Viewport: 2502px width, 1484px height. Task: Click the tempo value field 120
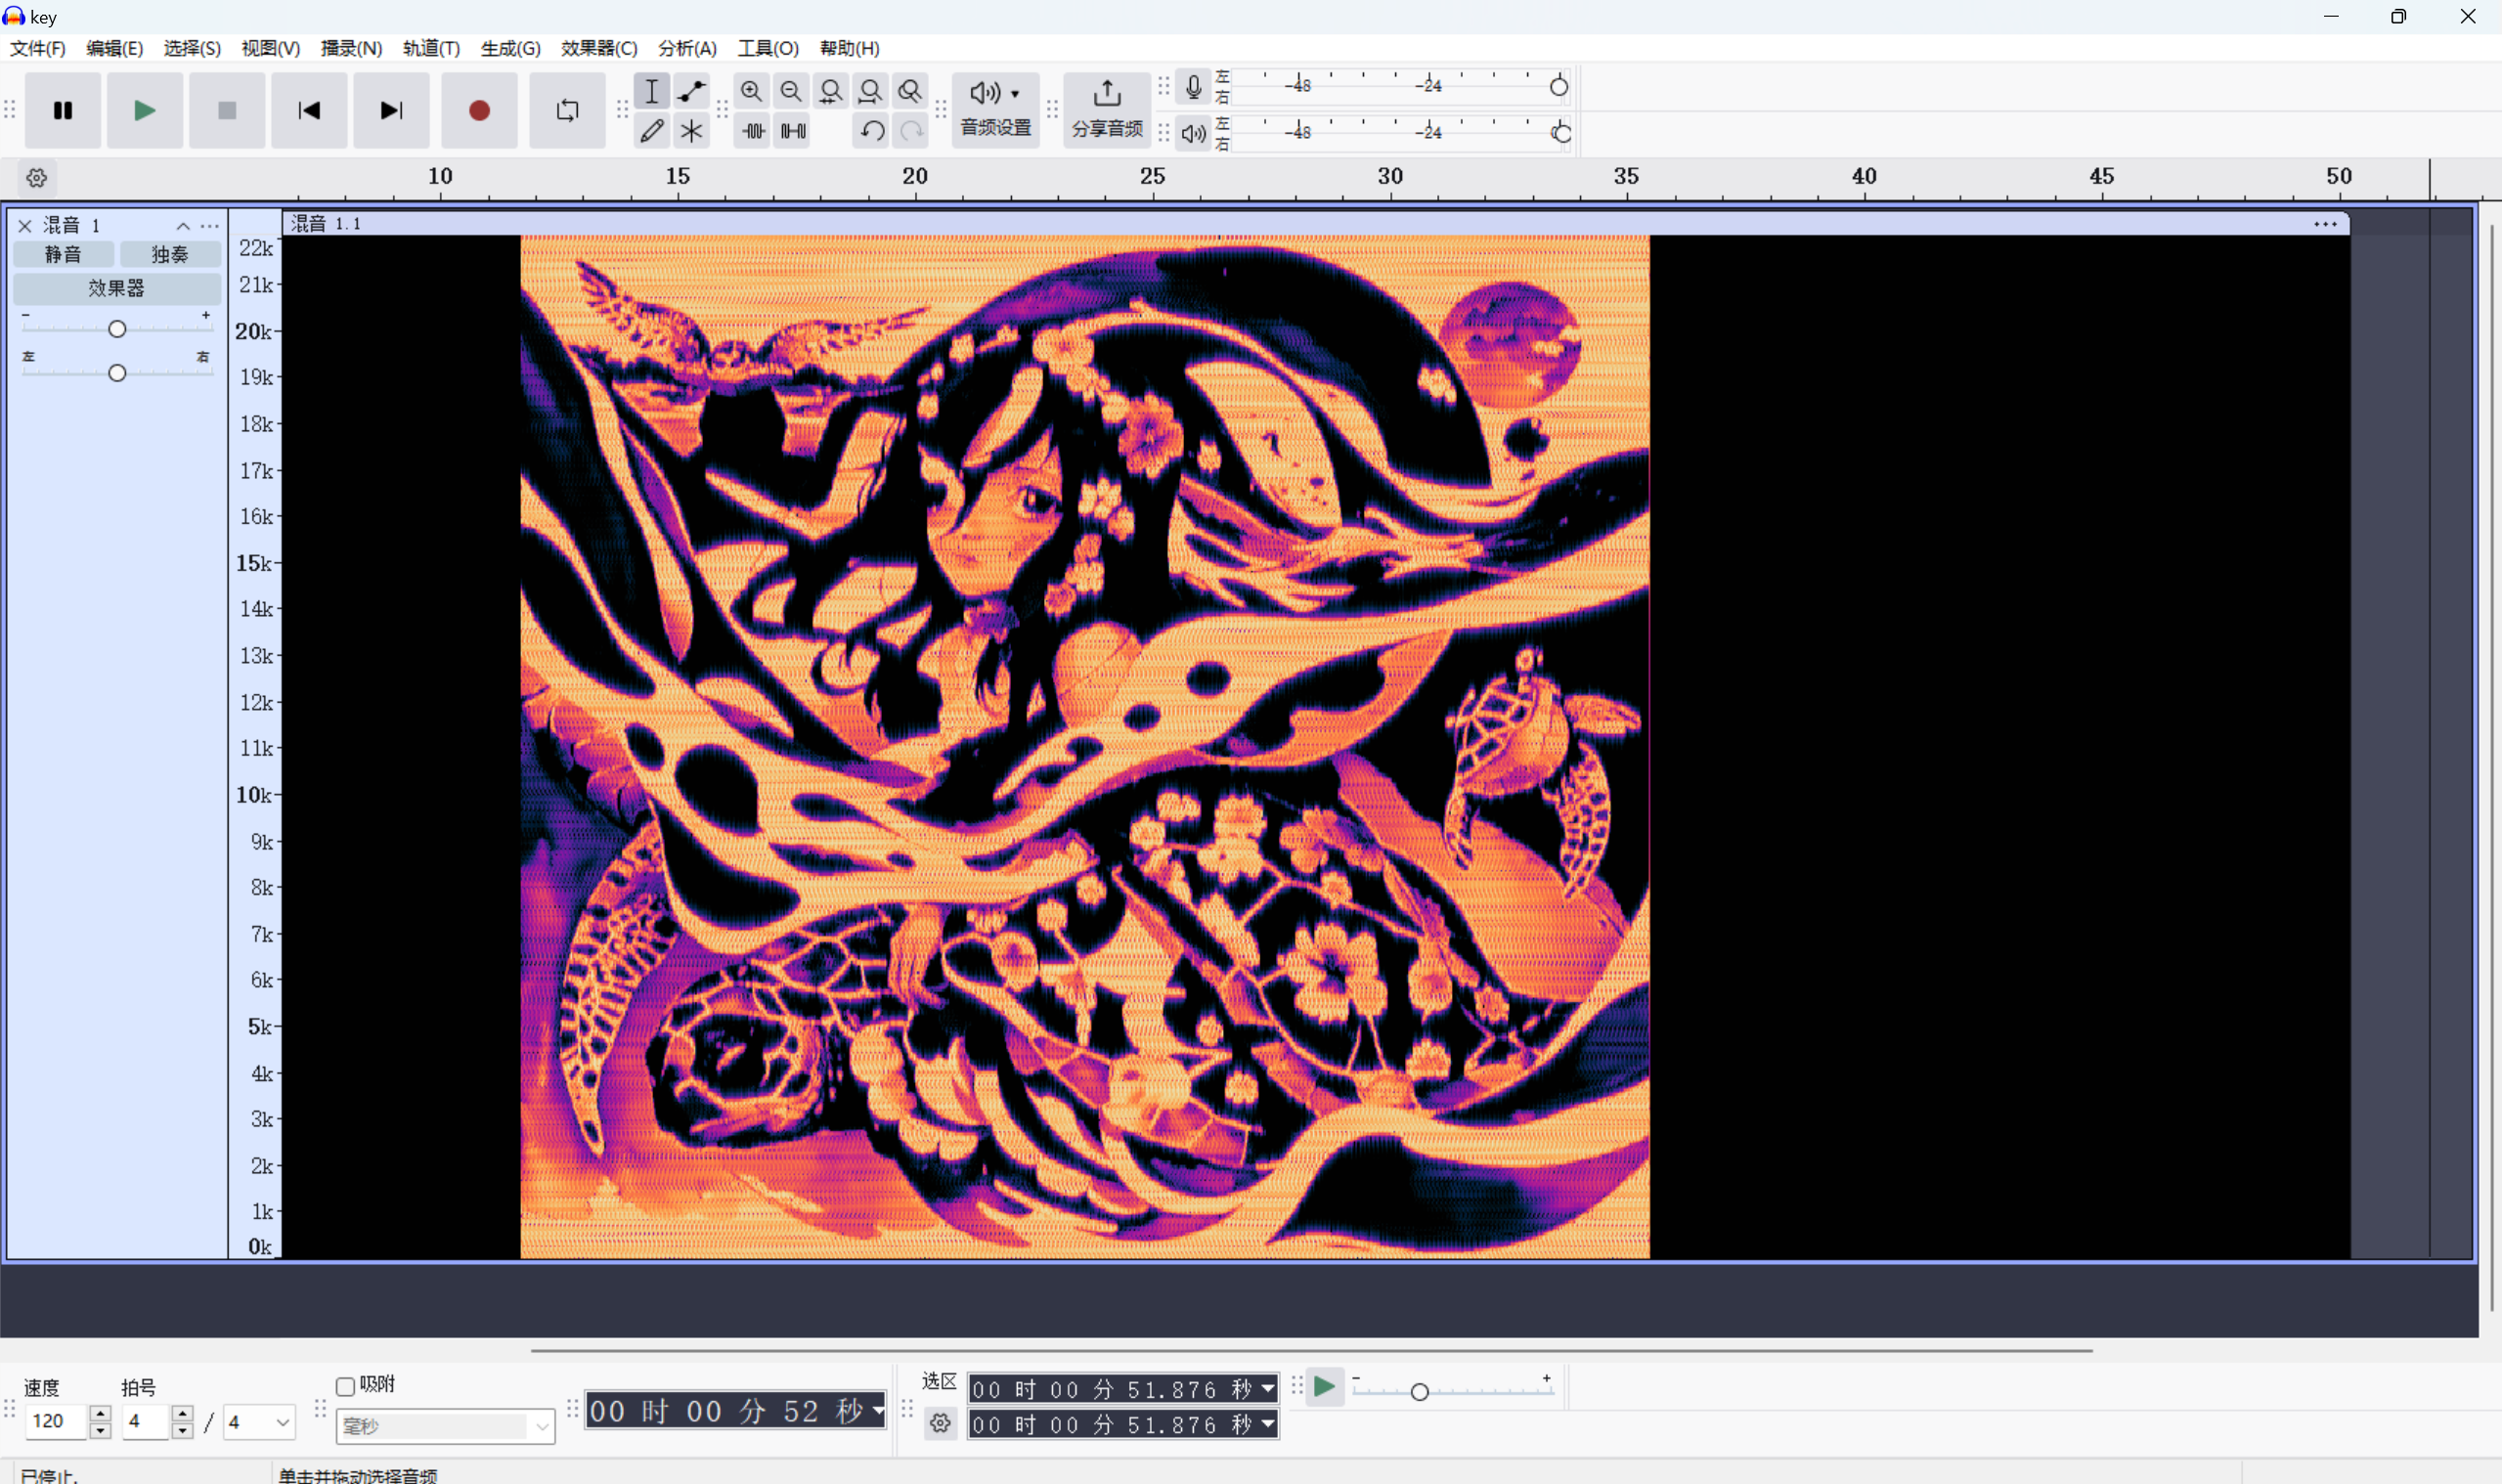56,1421
